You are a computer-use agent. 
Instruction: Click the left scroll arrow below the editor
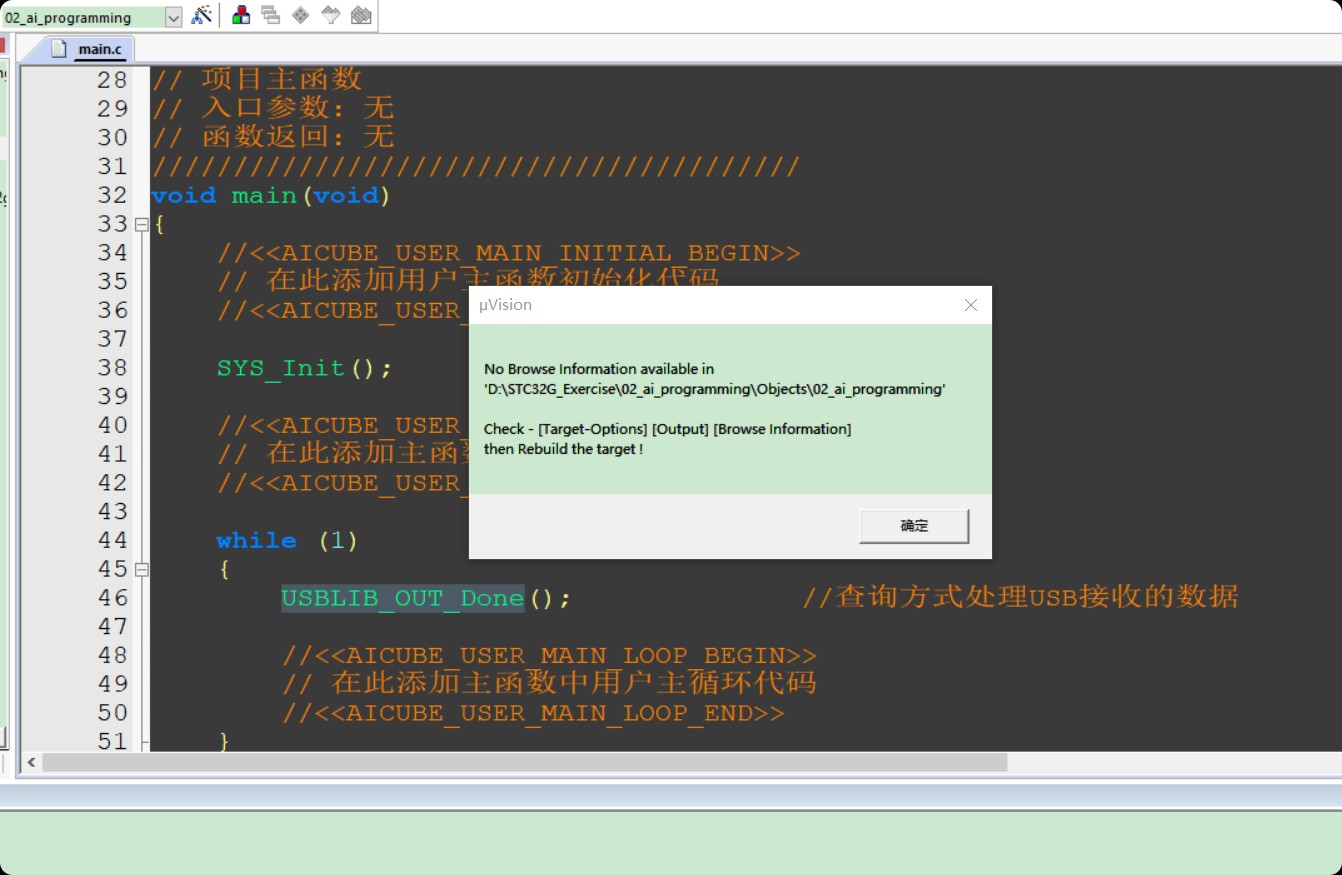click(31, 762)
